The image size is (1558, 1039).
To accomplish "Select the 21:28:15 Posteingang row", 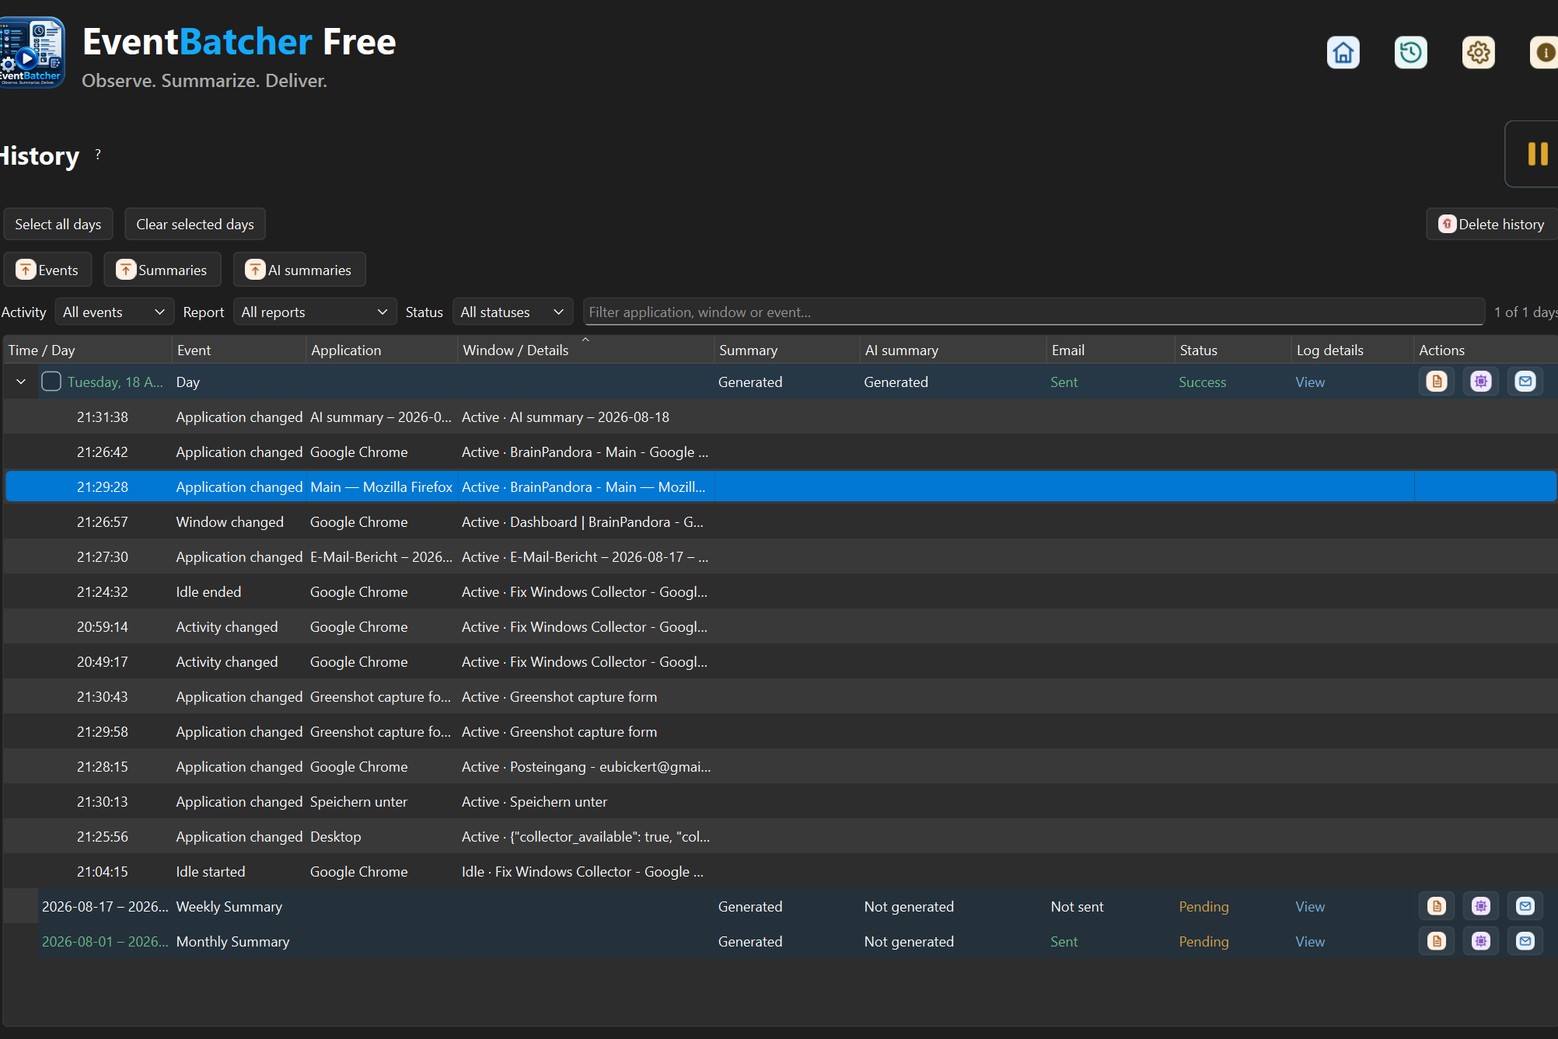I will [x=780, y=767].
